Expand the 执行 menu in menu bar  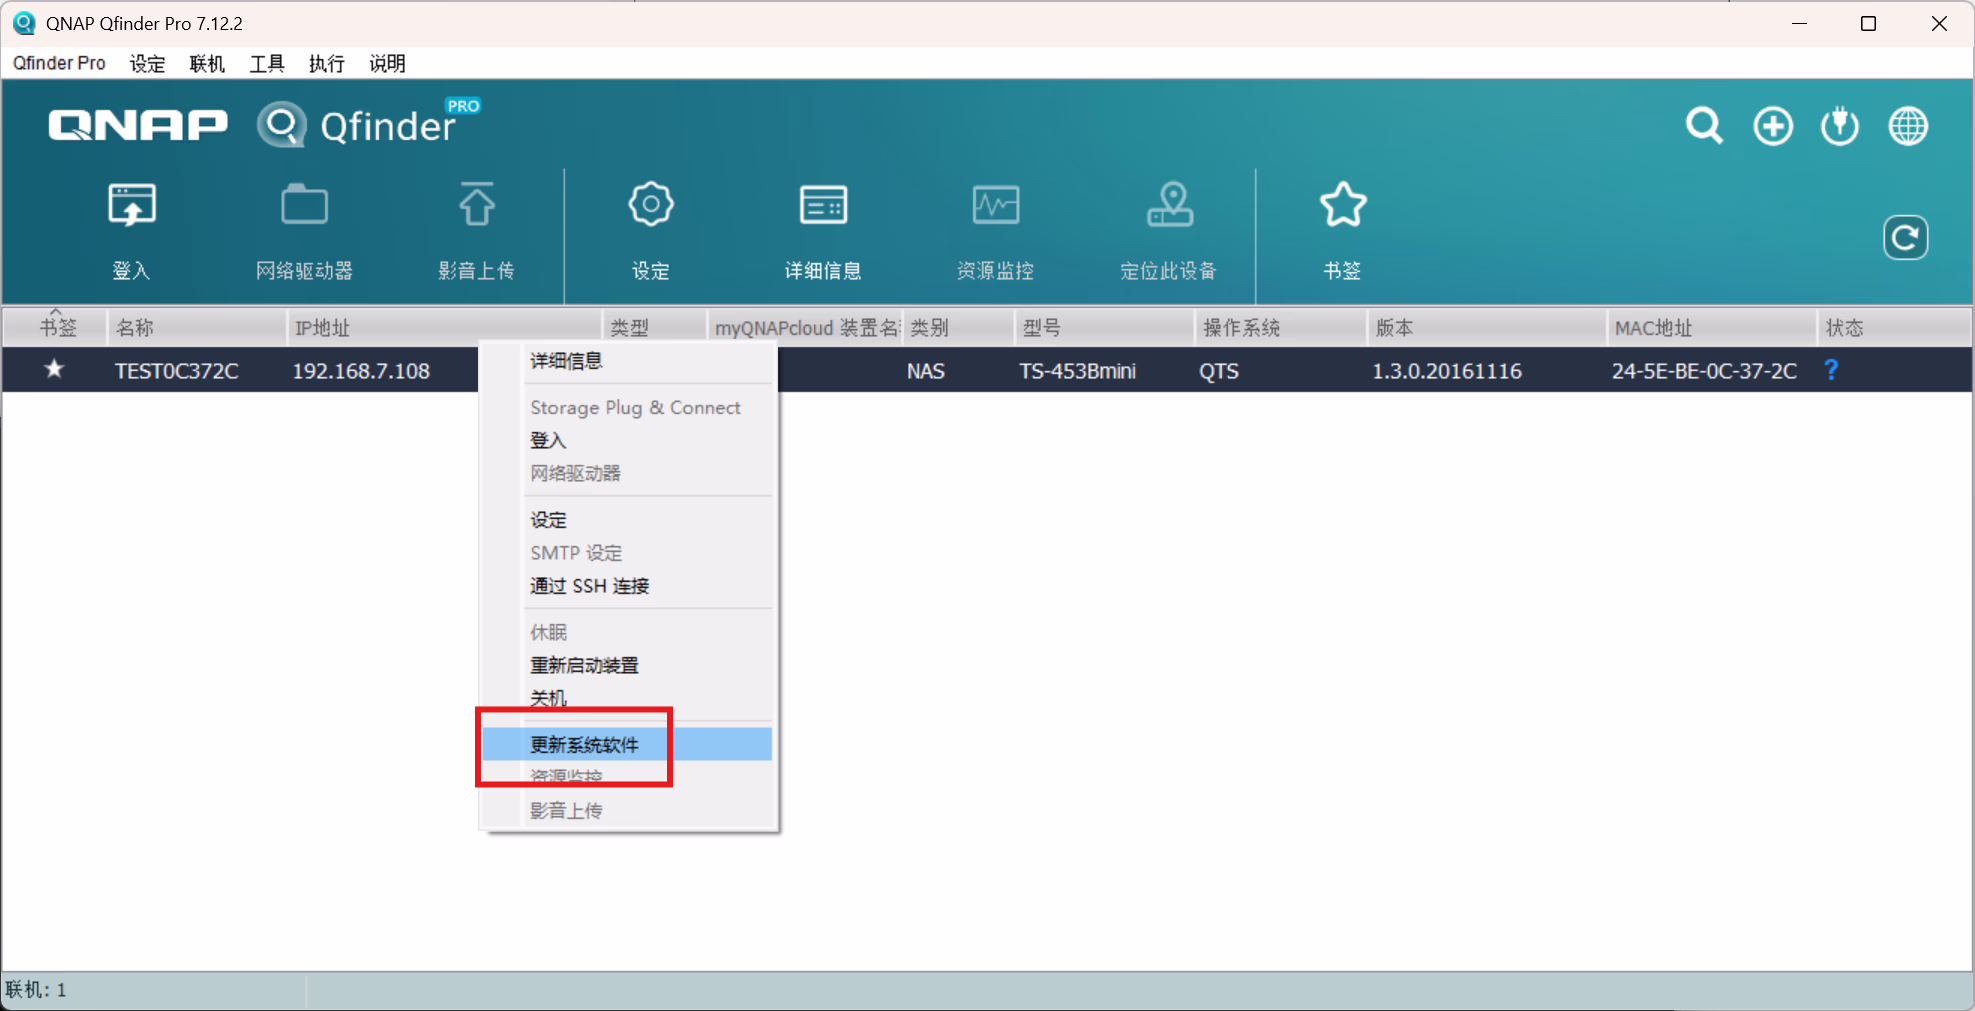pos(326,64)
